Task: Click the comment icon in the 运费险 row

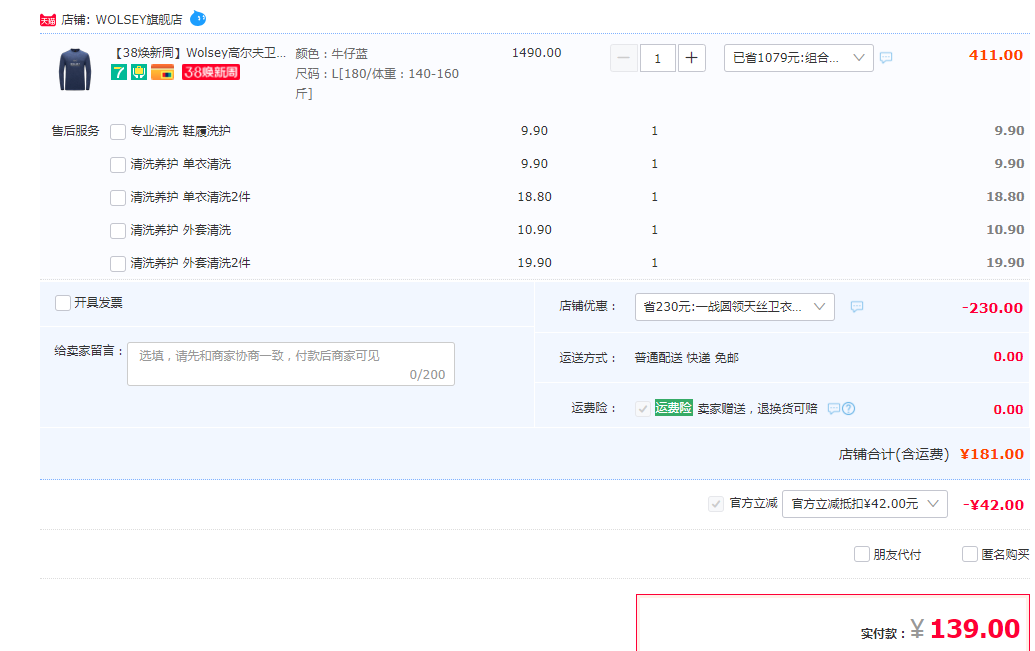Action: click(x=834, y=409)
